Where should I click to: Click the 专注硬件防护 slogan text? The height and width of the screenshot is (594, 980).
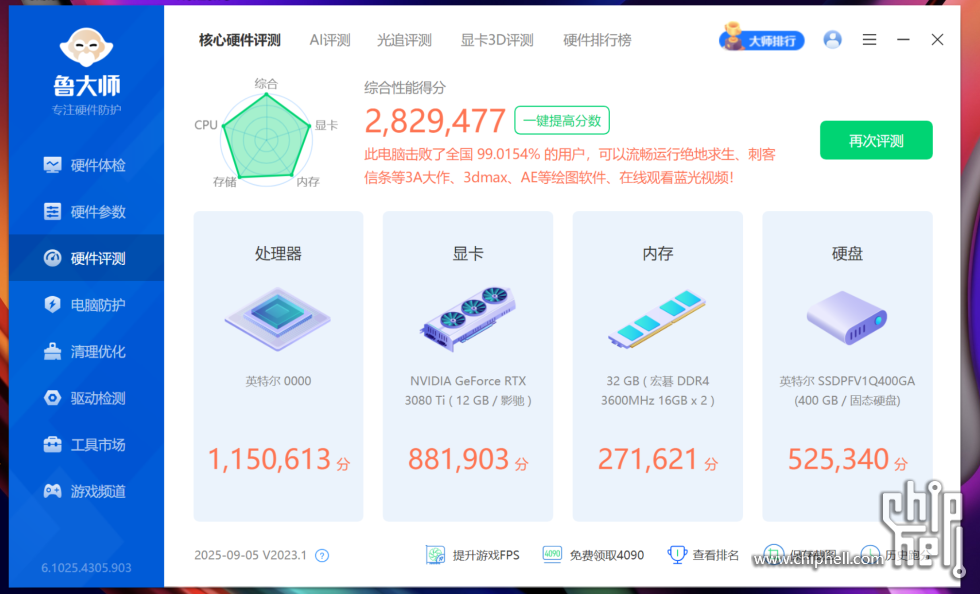86,110
